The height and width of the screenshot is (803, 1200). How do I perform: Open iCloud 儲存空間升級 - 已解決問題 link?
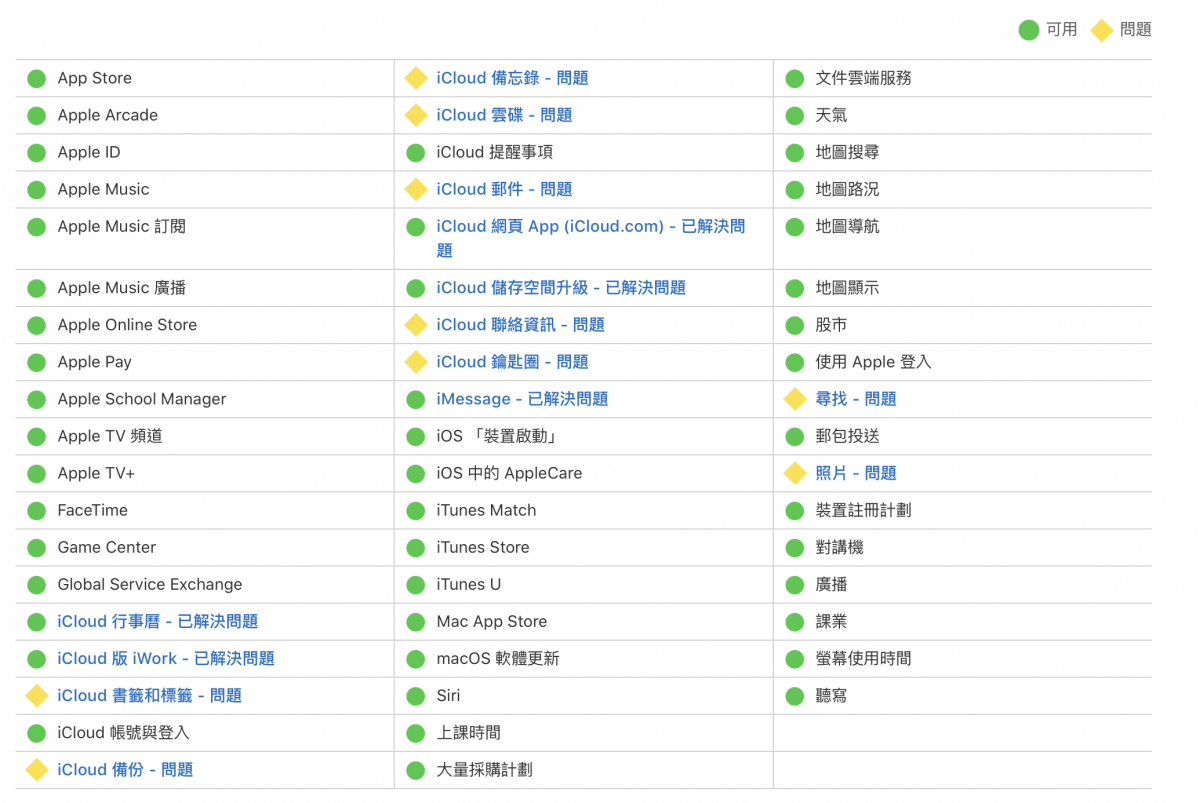pos(561,288)
